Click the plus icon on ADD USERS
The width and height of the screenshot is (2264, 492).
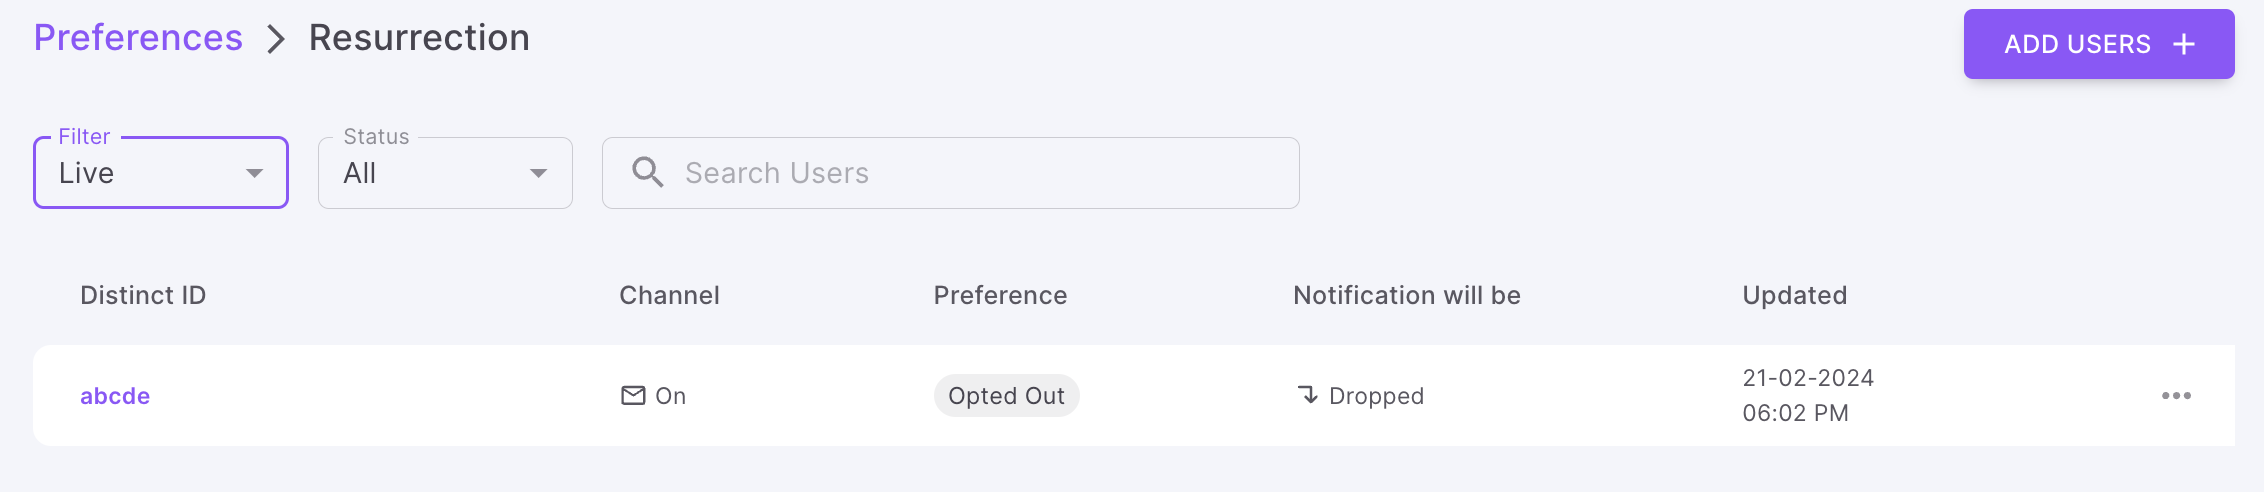point(2184,44)
